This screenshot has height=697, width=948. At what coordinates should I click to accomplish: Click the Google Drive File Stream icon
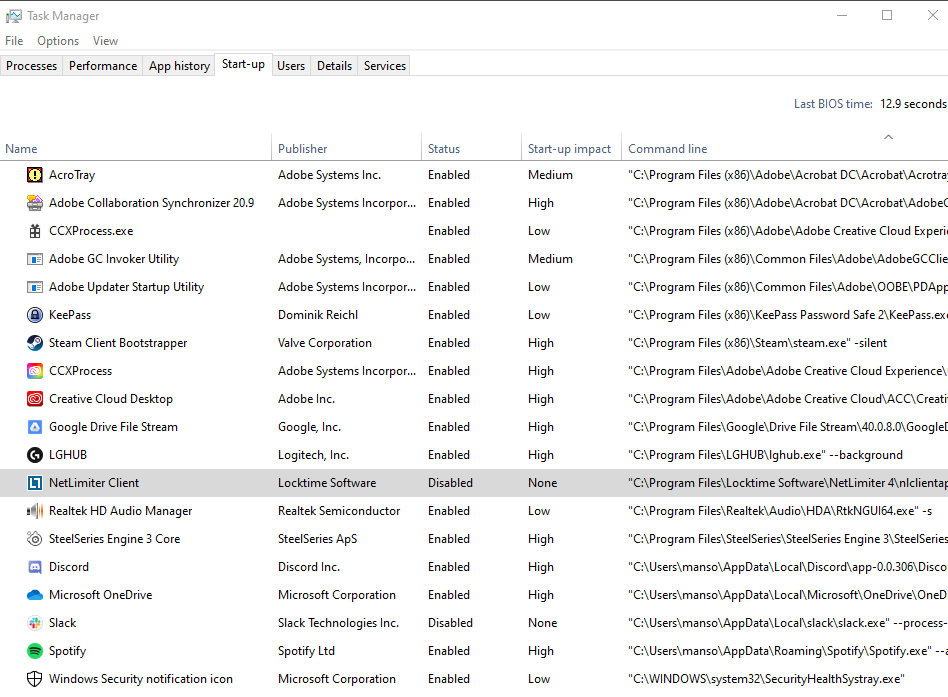coord(35,427)
